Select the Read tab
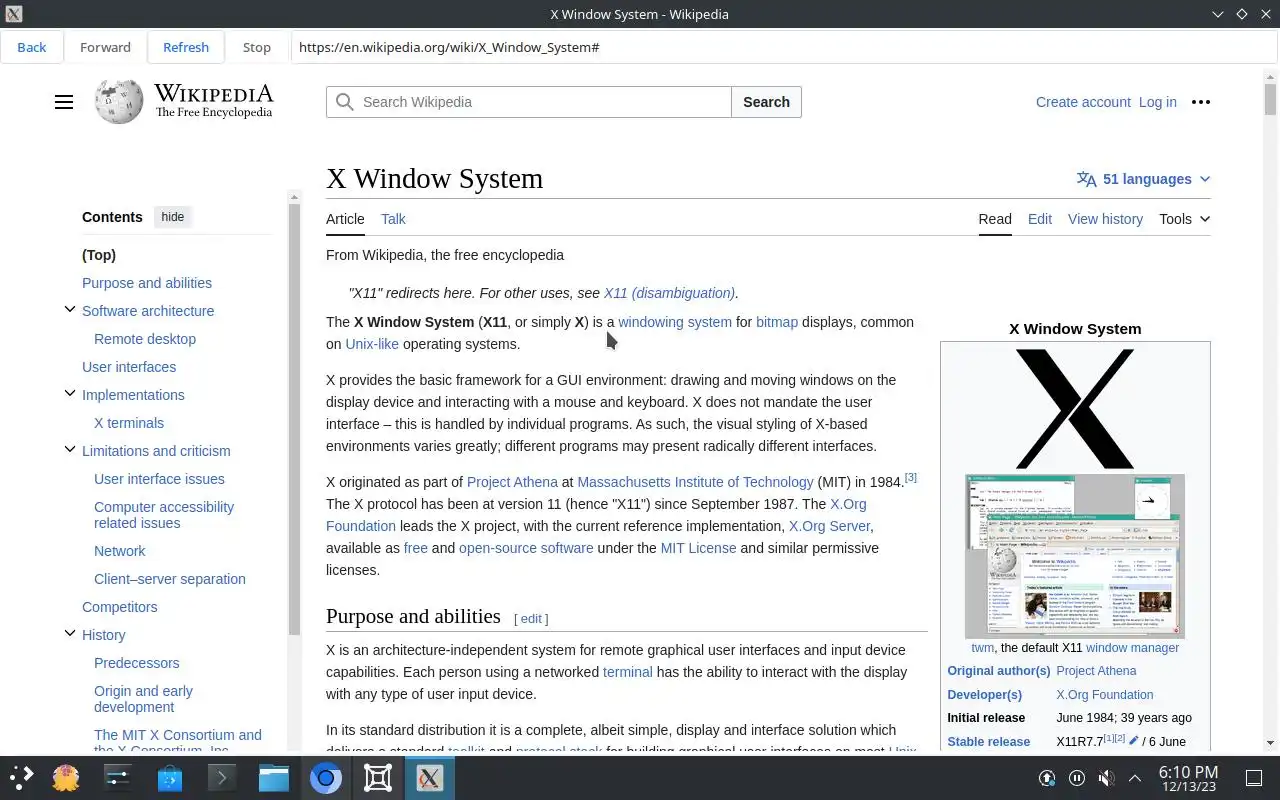The height and width of the screenshot is (800, 1280). [x=995, y=219]
